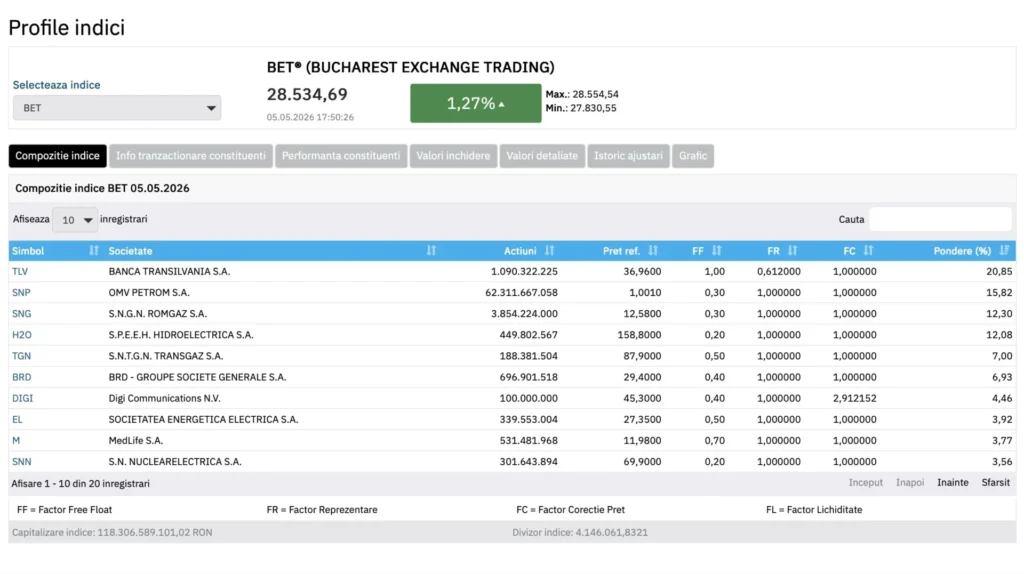The width and height of the screenshot is (1024, 574).
Task: Select the MedLife S.A. cell
Action: click(x=136, y=441)
